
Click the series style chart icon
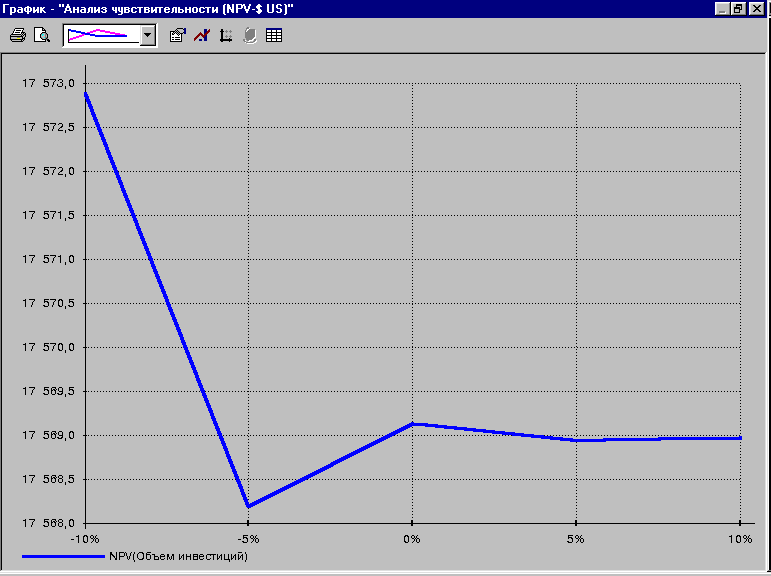202,35
